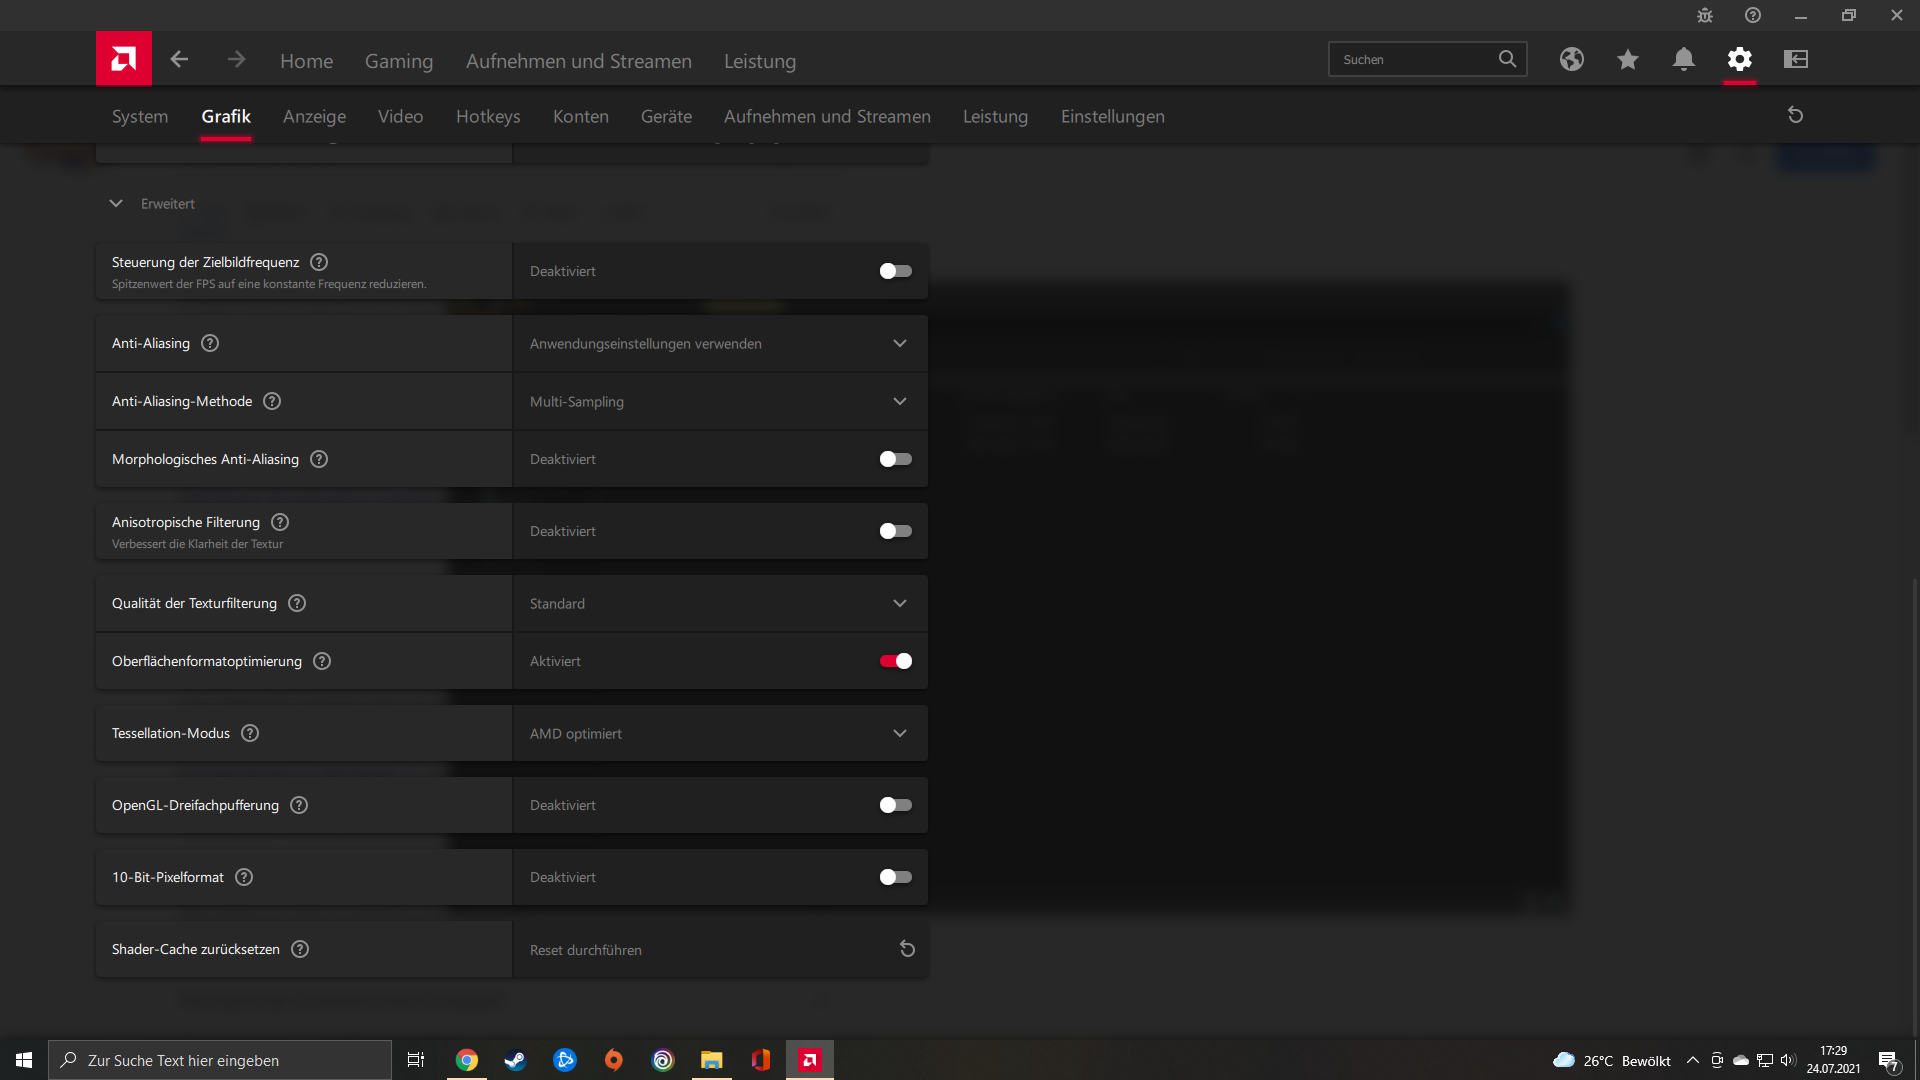
Task: Go back with the left arrow
Action: (x=179, y=60)
